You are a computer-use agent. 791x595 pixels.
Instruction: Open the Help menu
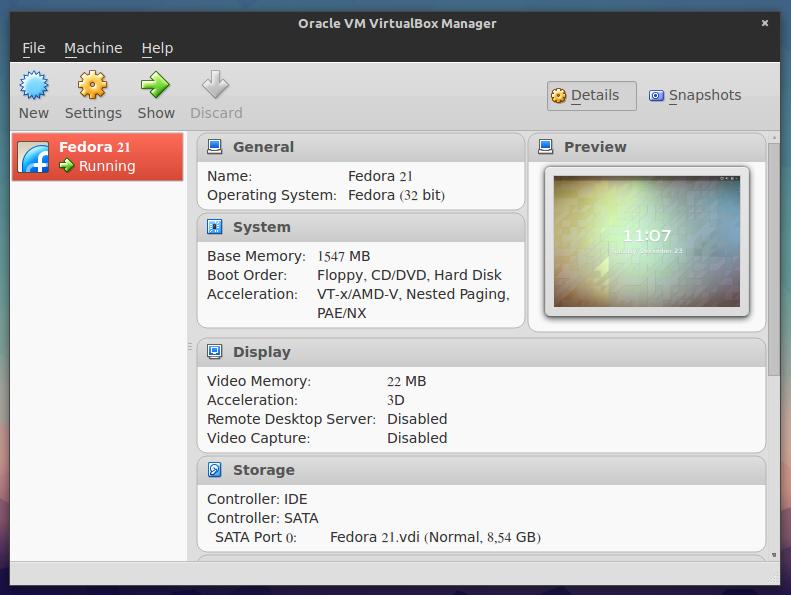click(157, 48)
